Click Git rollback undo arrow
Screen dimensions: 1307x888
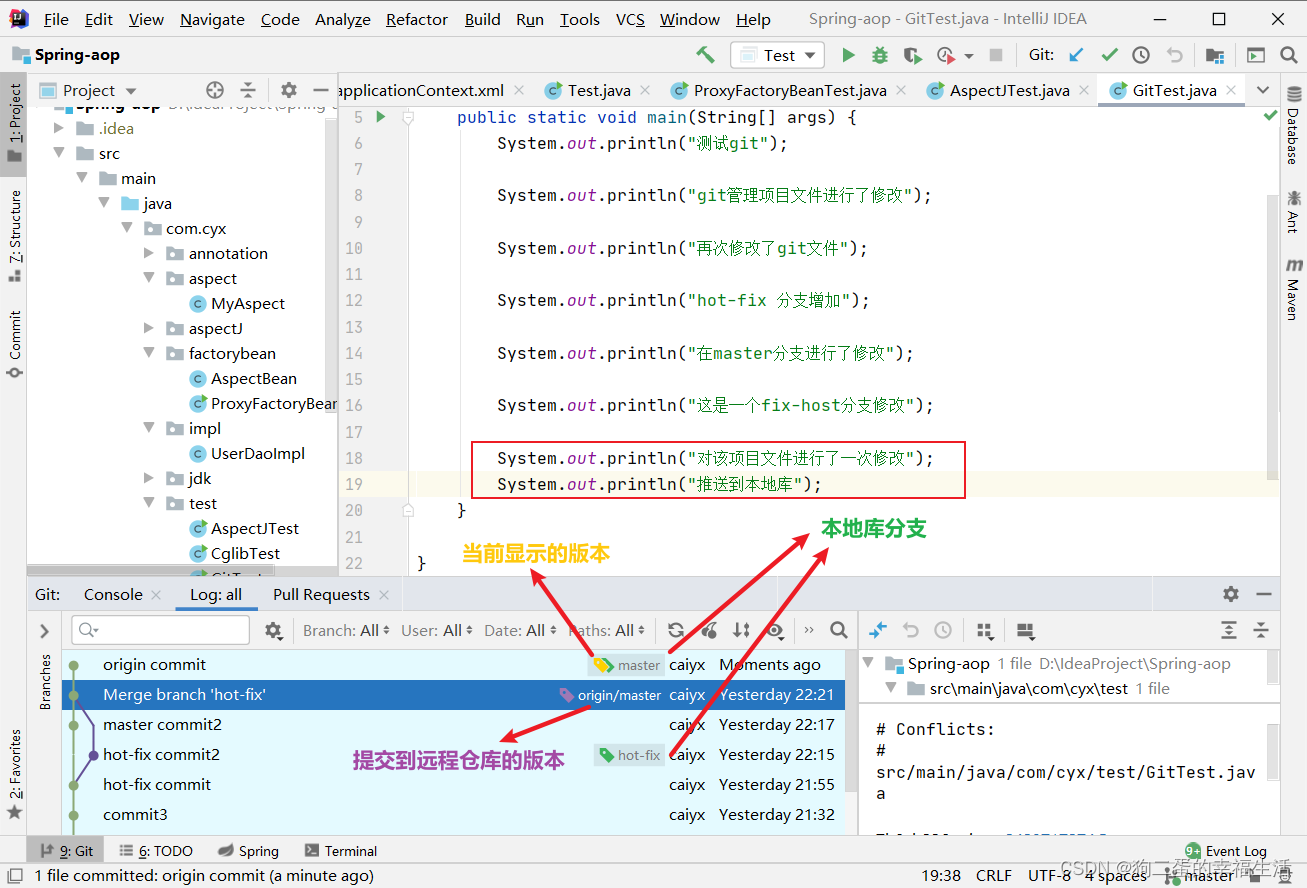point(1174,55)
